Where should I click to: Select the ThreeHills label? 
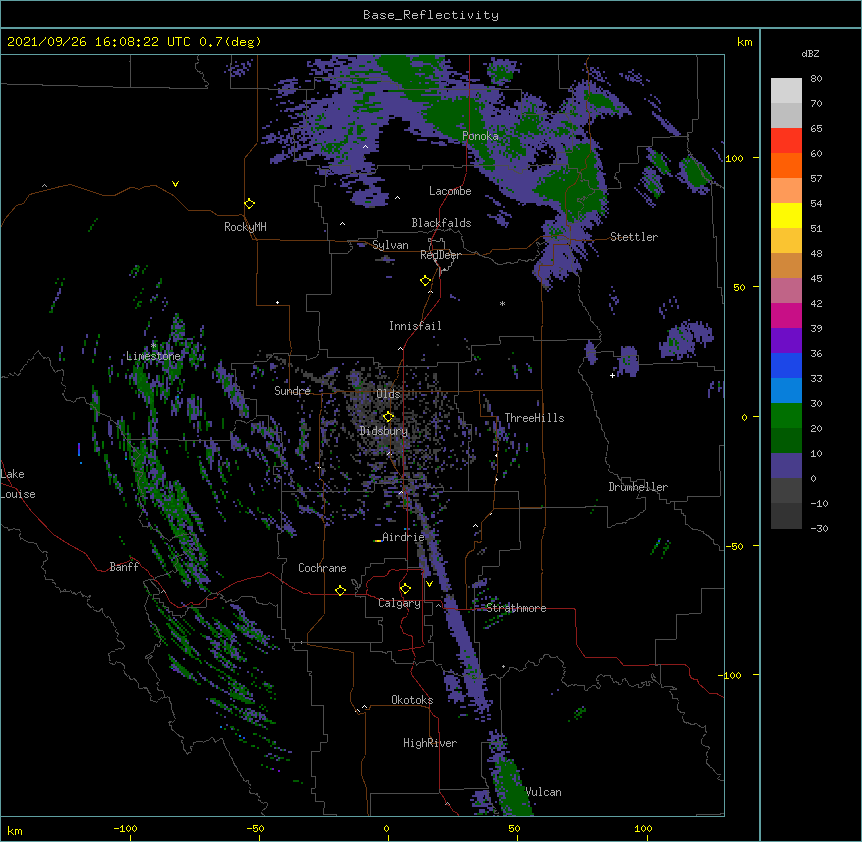534,418
